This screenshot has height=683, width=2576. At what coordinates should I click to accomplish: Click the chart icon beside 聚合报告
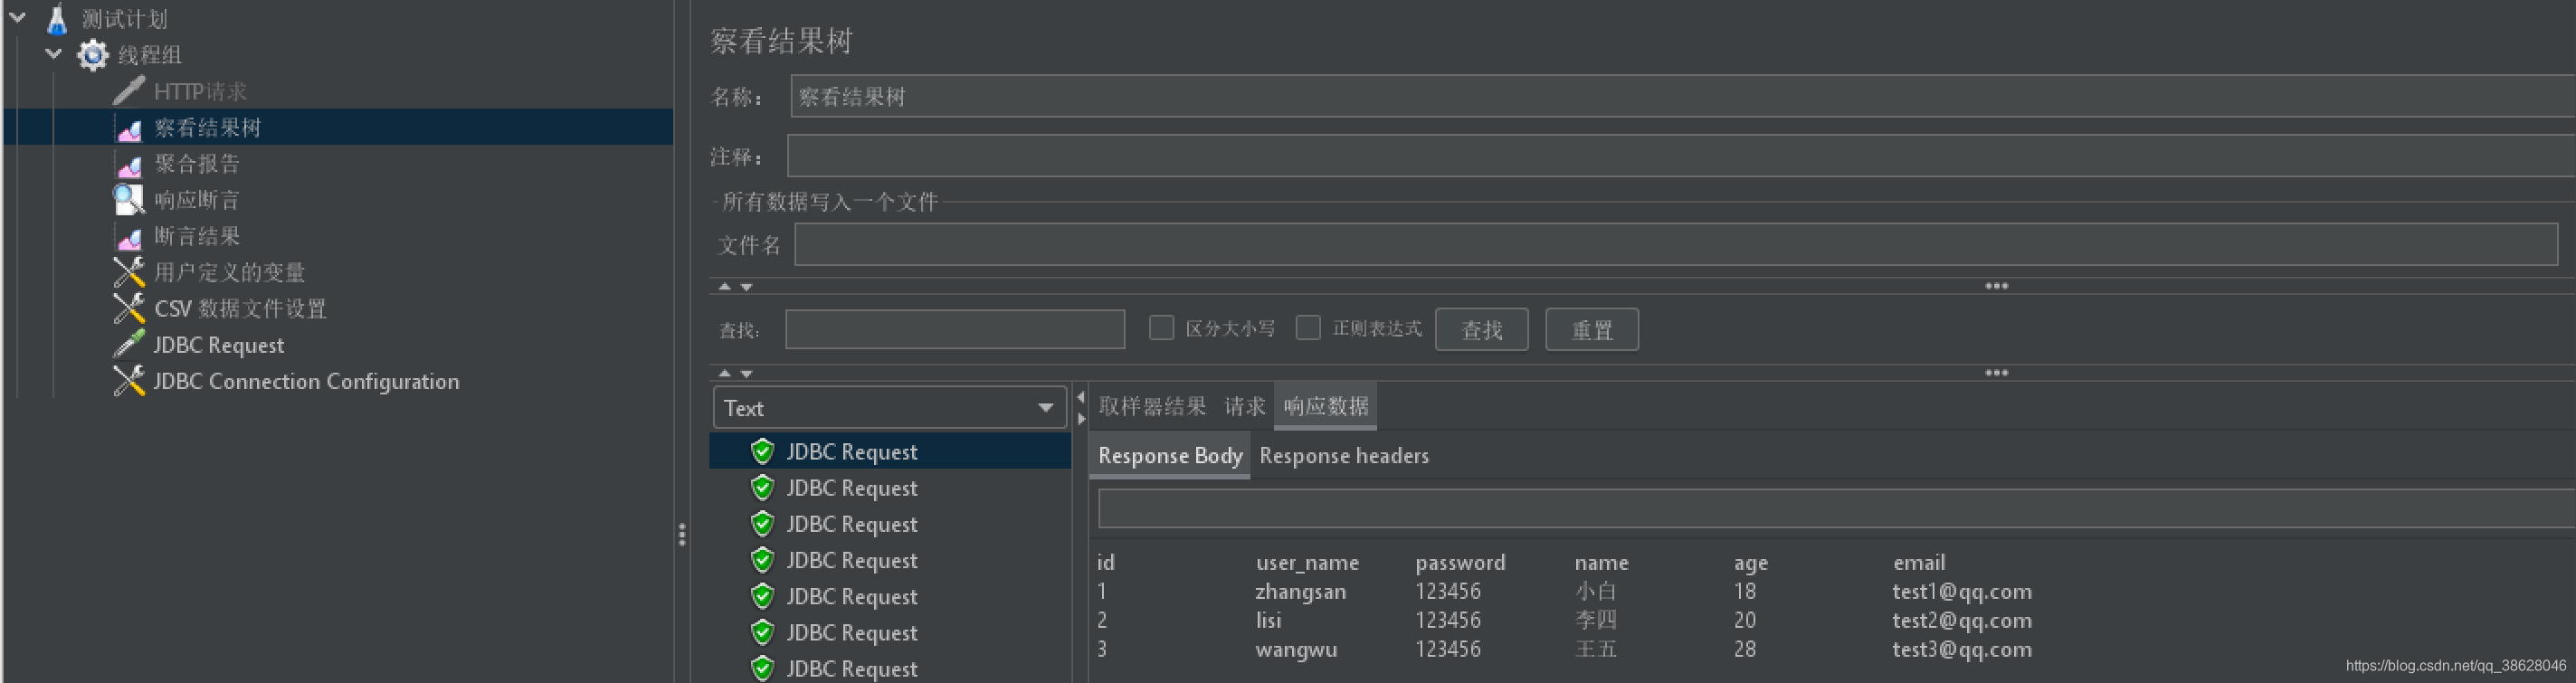point(129,165)
